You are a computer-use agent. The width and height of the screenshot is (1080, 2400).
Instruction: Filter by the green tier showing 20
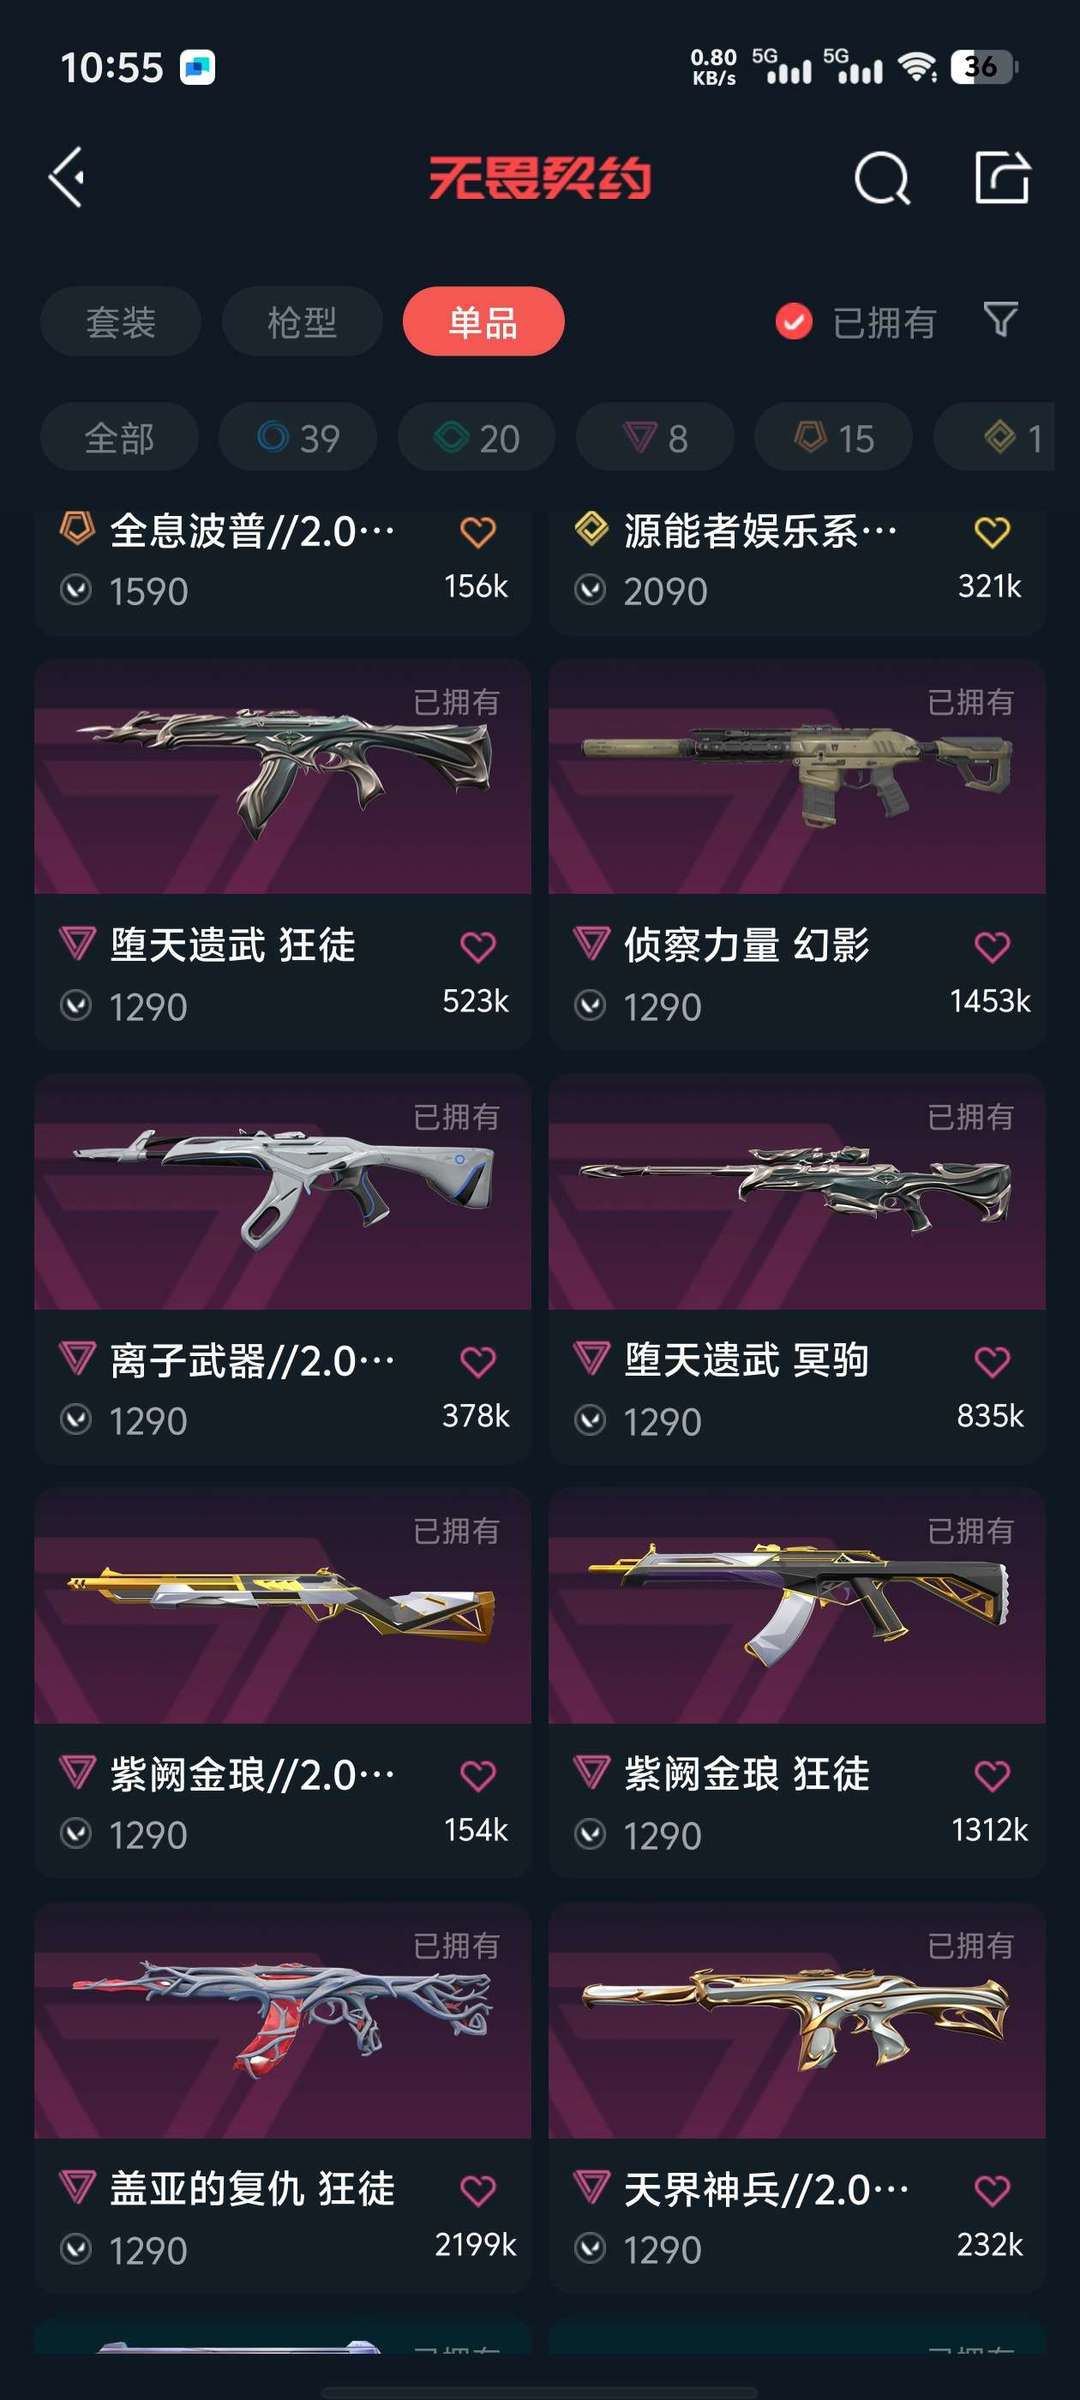476,437
